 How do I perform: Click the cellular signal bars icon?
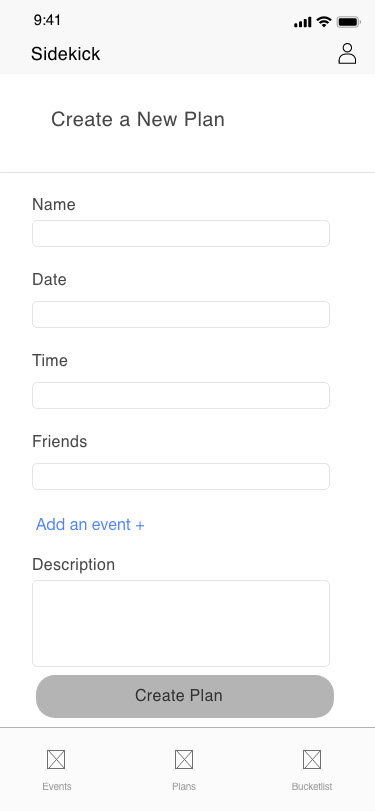[x=302, y=22]
